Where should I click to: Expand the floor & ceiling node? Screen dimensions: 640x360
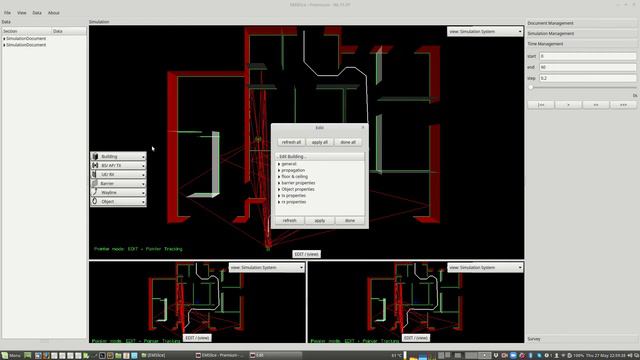tap(279, 177)
